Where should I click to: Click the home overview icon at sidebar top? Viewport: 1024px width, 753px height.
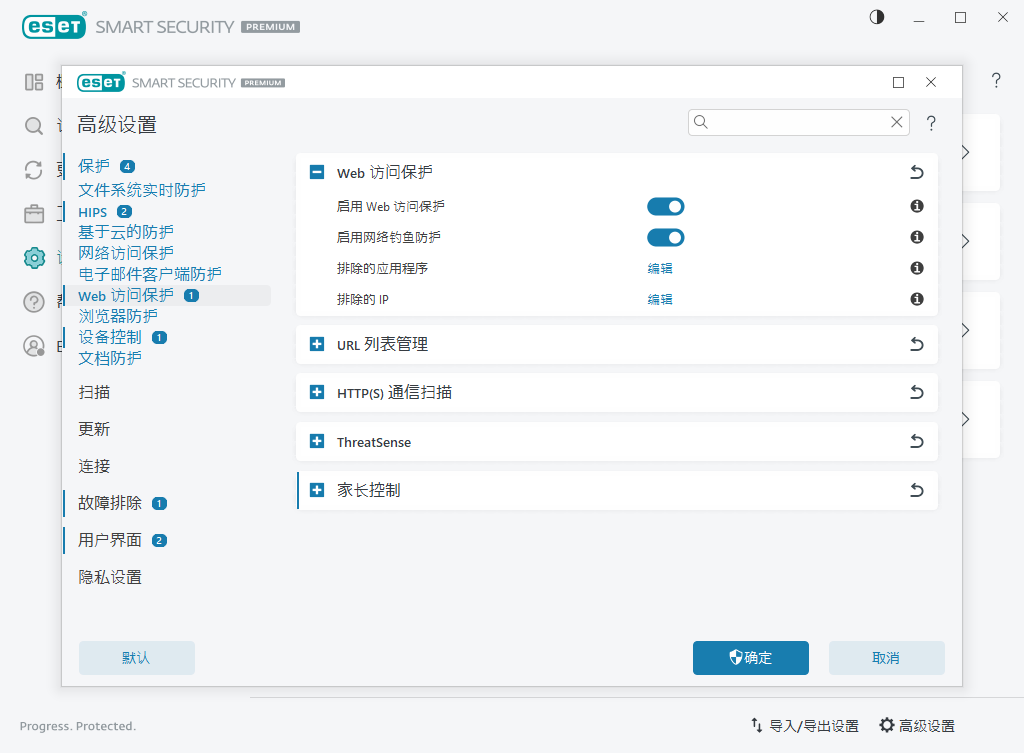[x=34, y=82]
